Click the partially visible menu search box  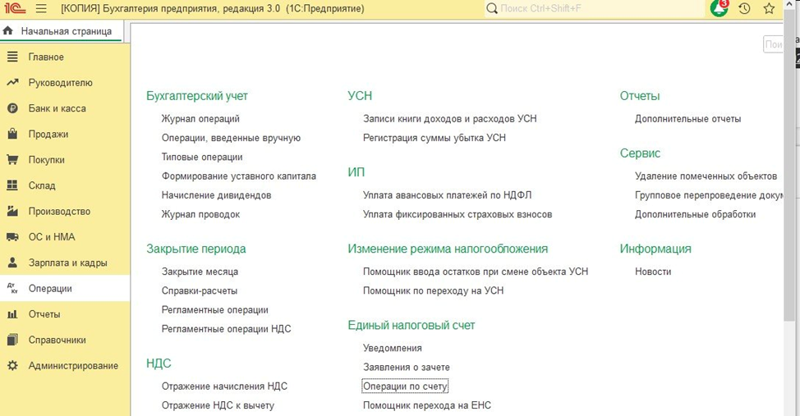coord(773,44)
